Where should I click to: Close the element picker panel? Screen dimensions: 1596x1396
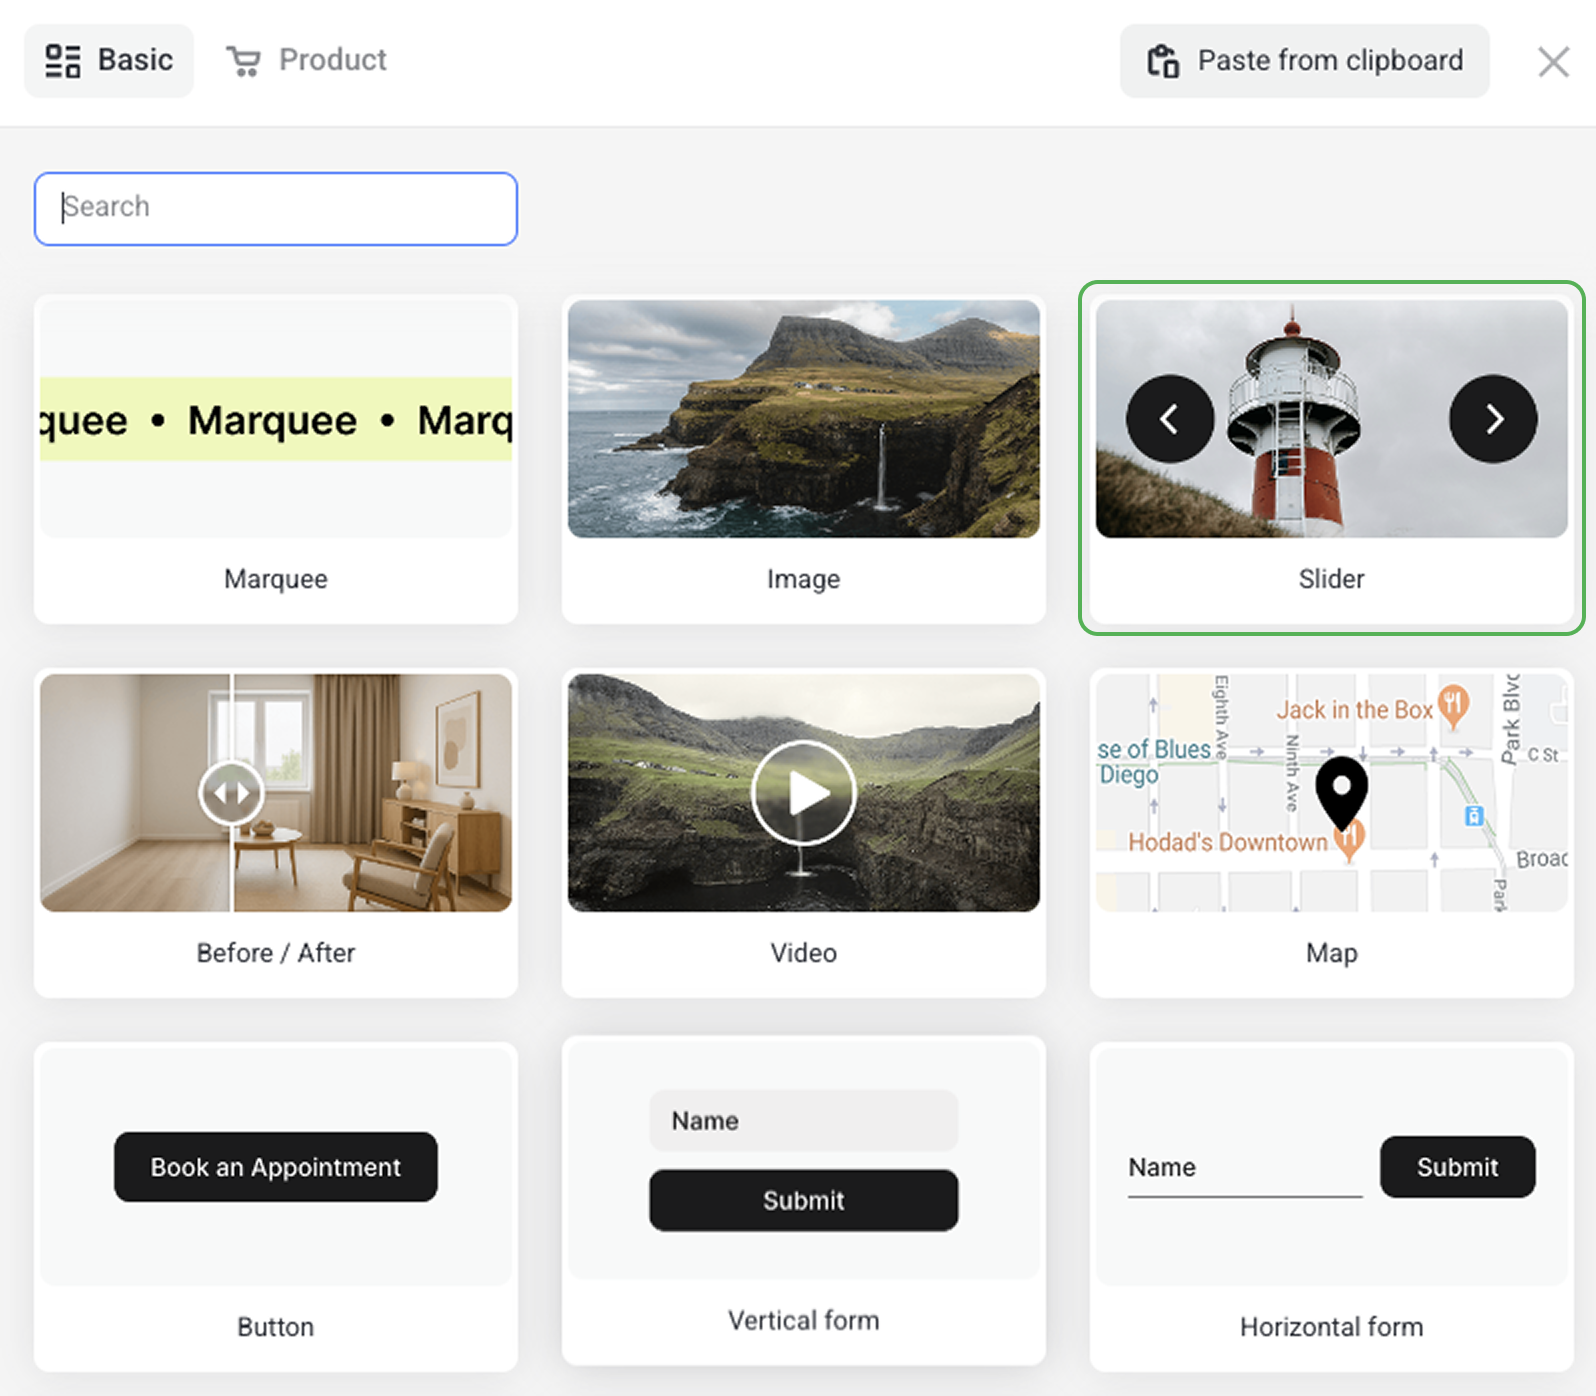click(1552, 62)
